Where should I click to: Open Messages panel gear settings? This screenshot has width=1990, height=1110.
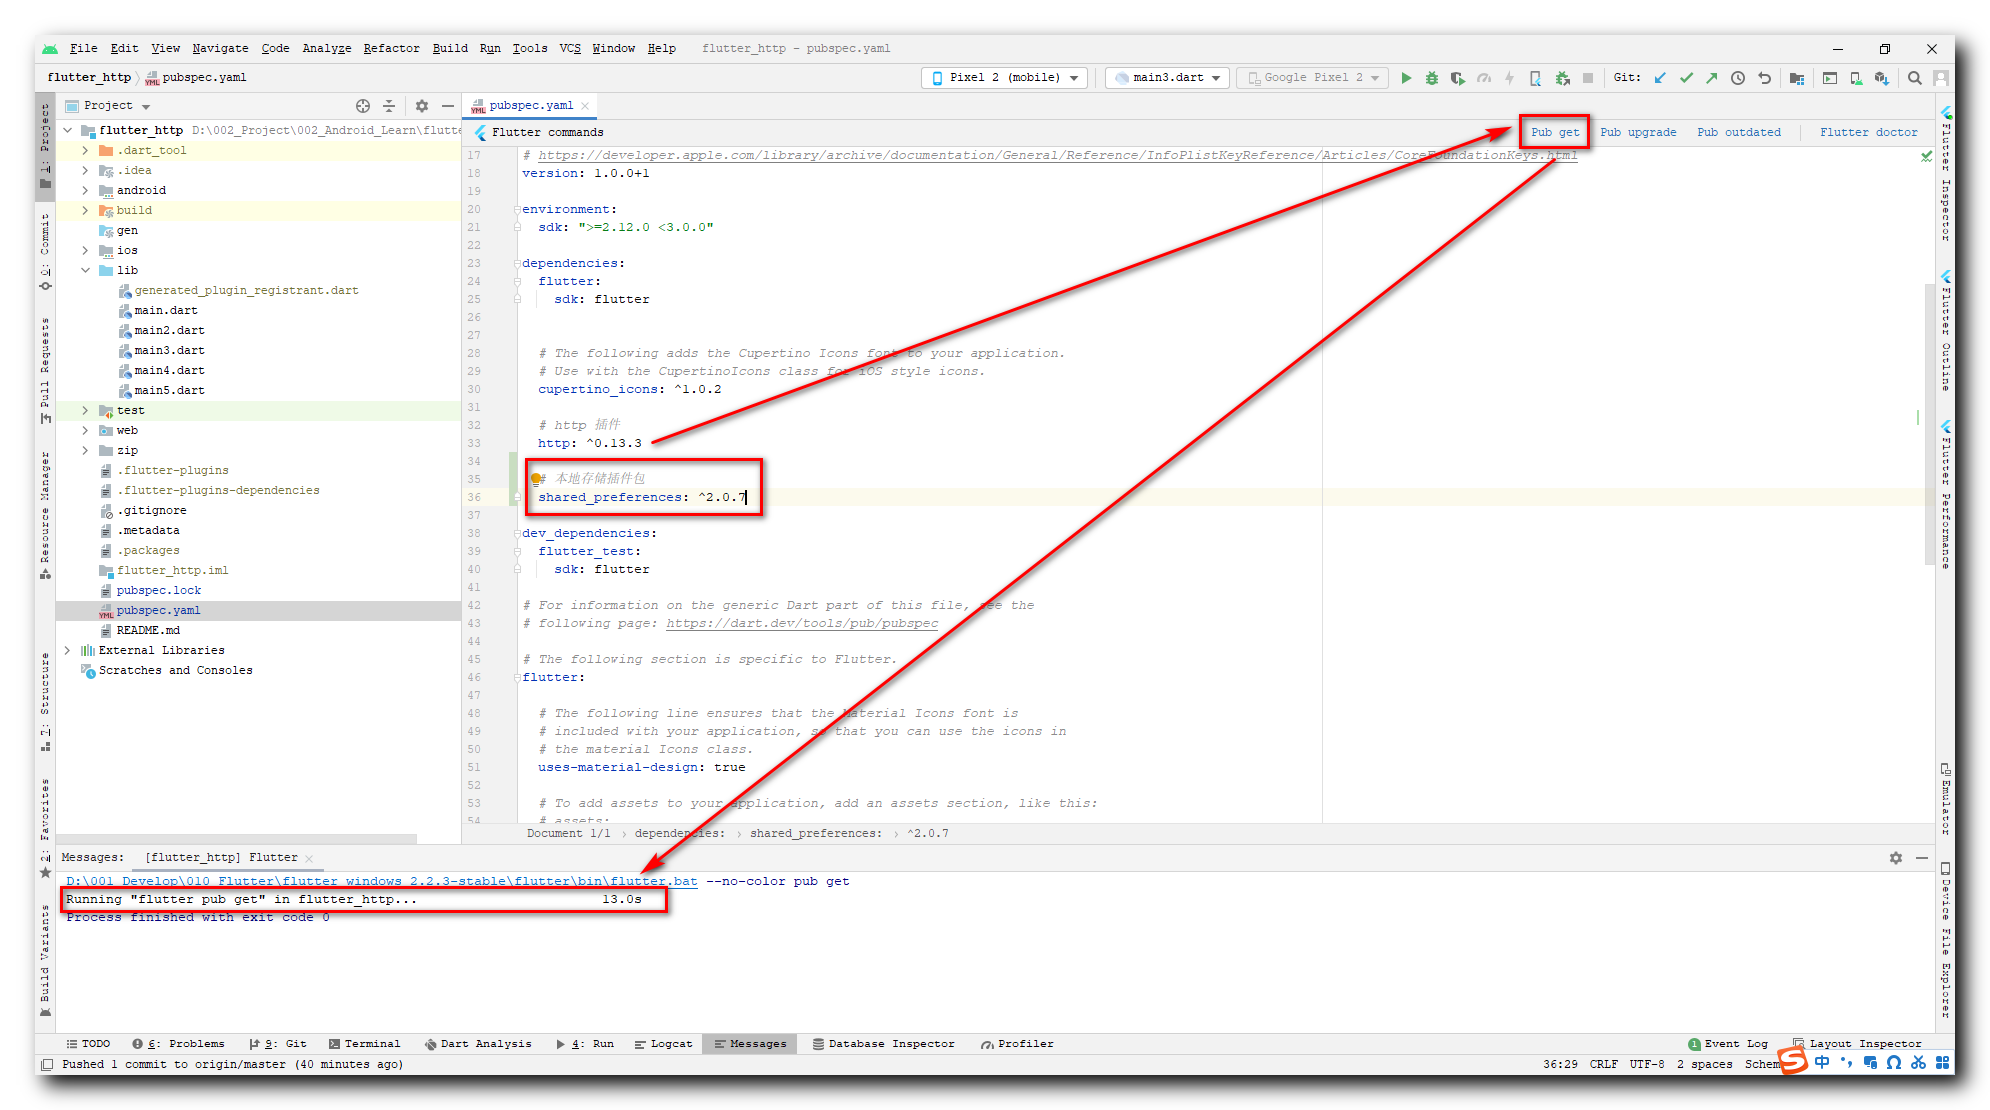[1896, 858]
